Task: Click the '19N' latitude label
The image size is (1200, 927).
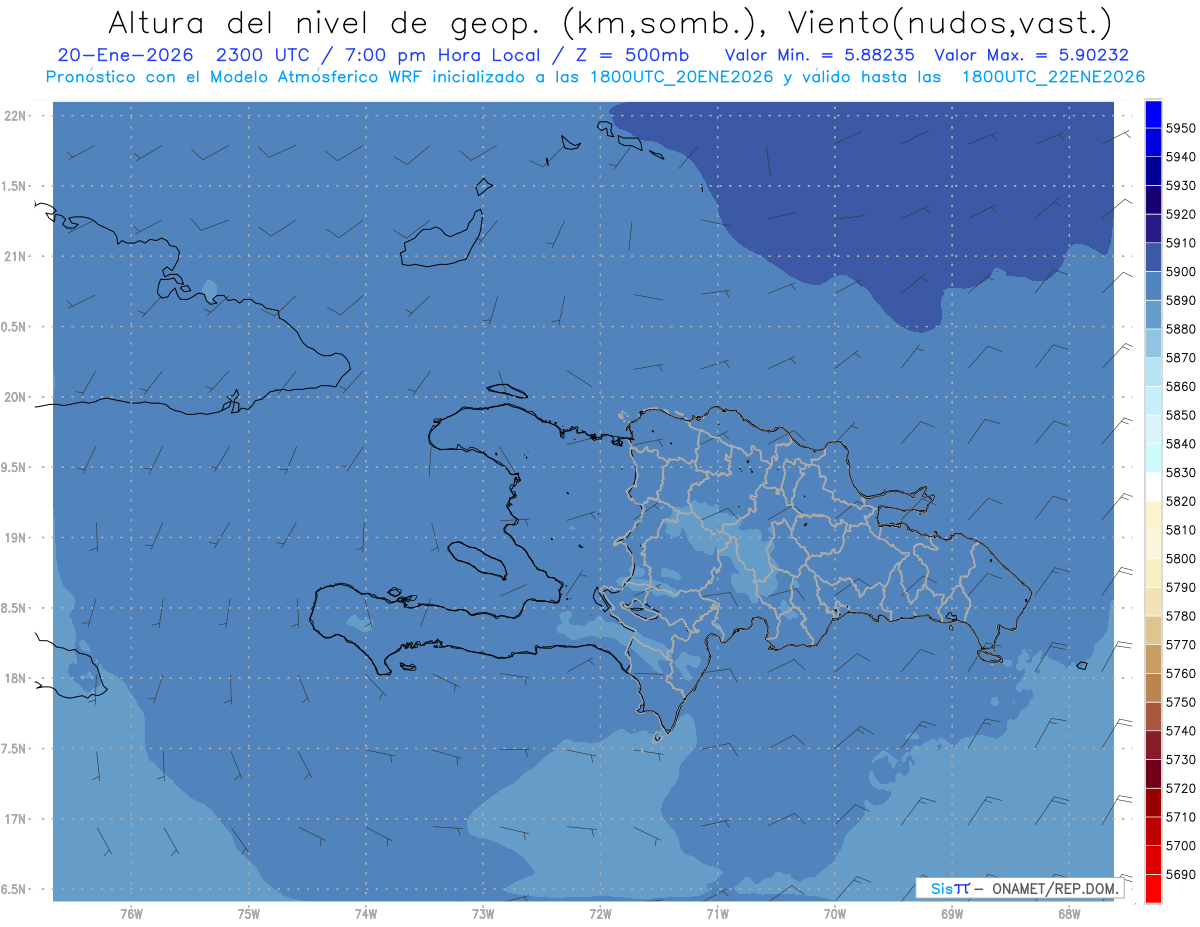Action: (16, 538)
